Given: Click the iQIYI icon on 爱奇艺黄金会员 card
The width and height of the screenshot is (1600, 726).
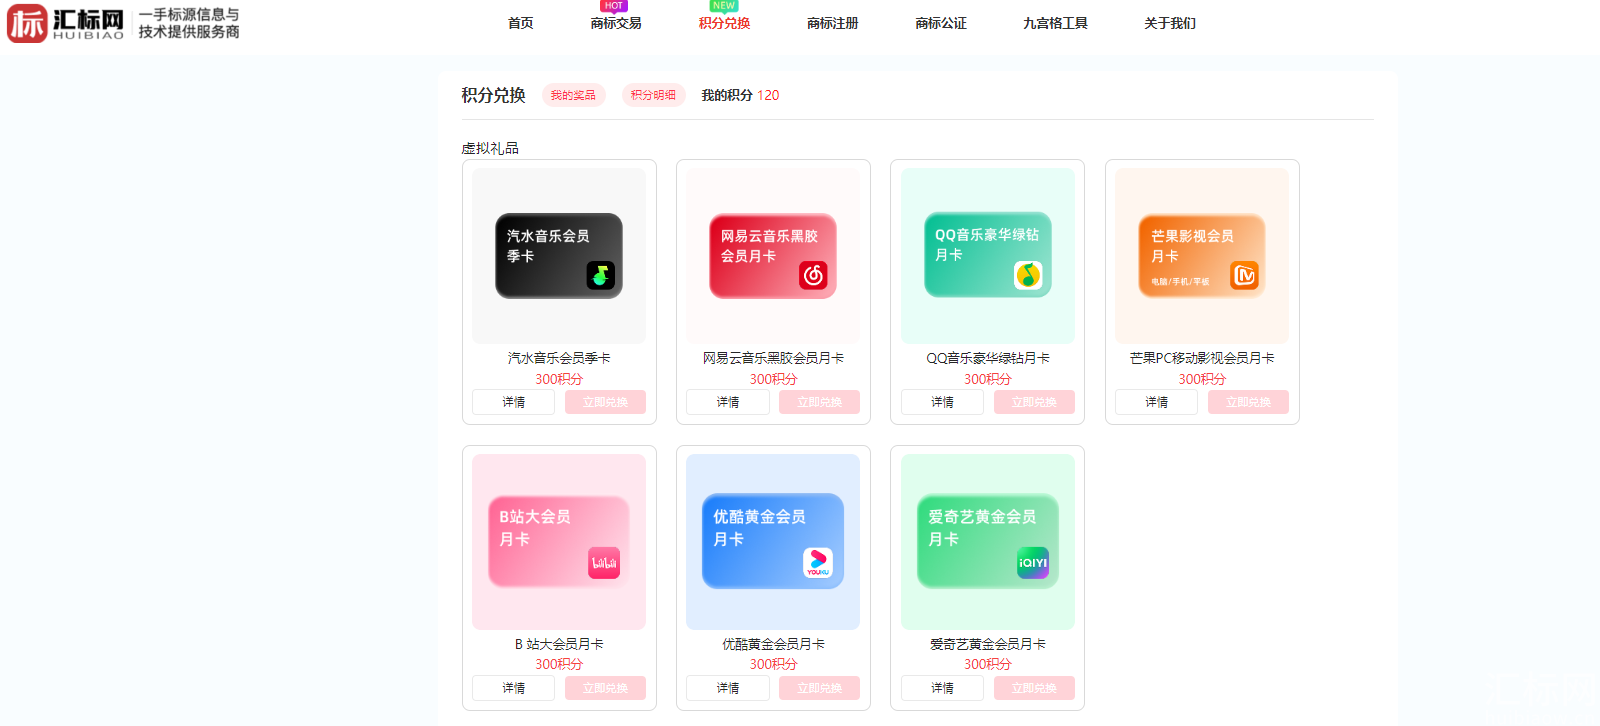Looking at the screenshot, I should pyautogui.click(x=1033, y=563).
